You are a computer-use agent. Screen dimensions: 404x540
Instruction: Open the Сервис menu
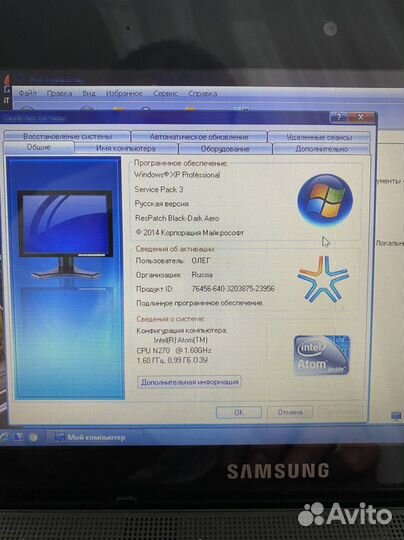tap(165, 93)
